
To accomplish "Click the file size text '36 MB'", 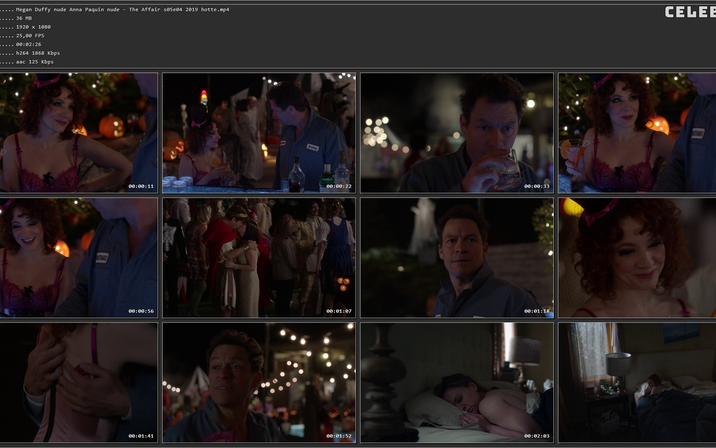I will 24,18.
